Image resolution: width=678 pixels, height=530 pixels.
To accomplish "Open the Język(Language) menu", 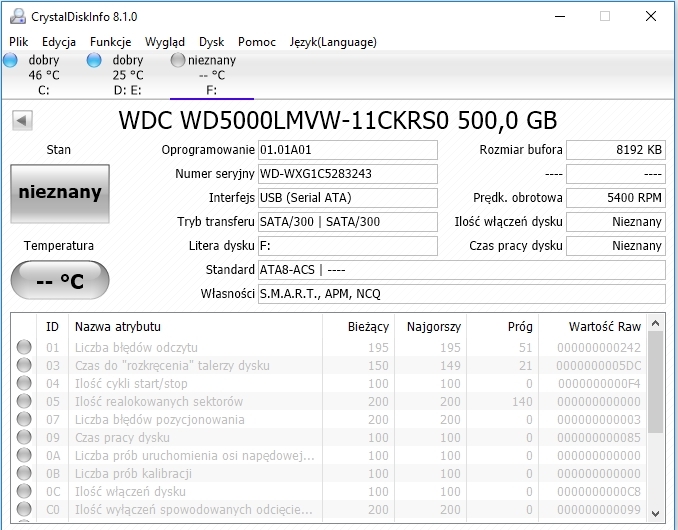I will [x=333, y=42].
